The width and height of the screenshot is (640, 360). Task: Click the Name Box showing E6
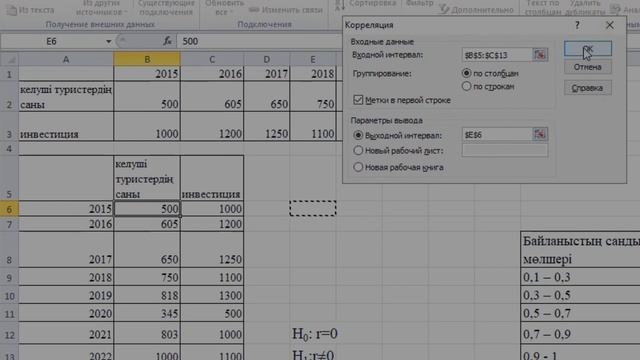click(x=51, y=41)
